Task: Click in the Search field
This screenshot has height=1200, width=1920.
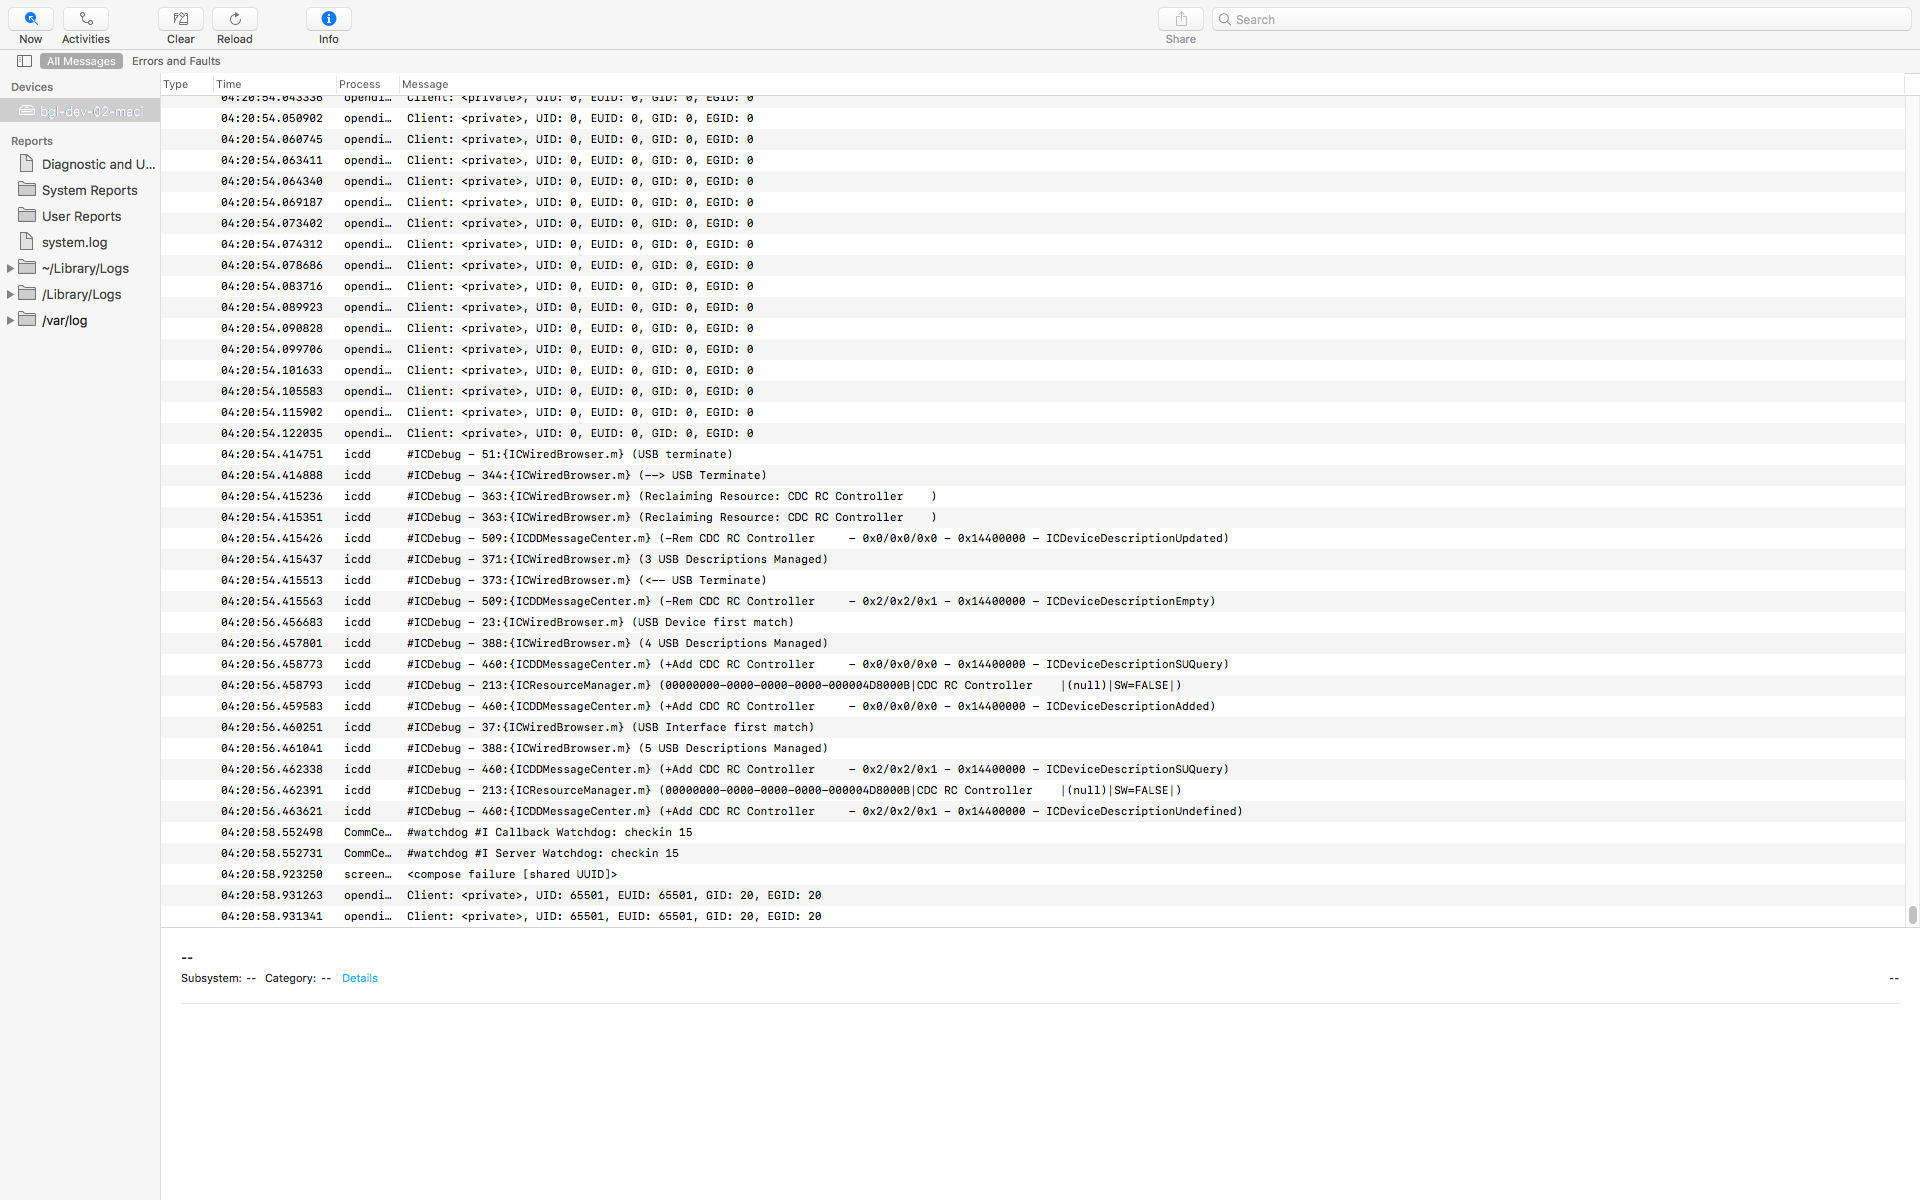Action: point(1560,19)
